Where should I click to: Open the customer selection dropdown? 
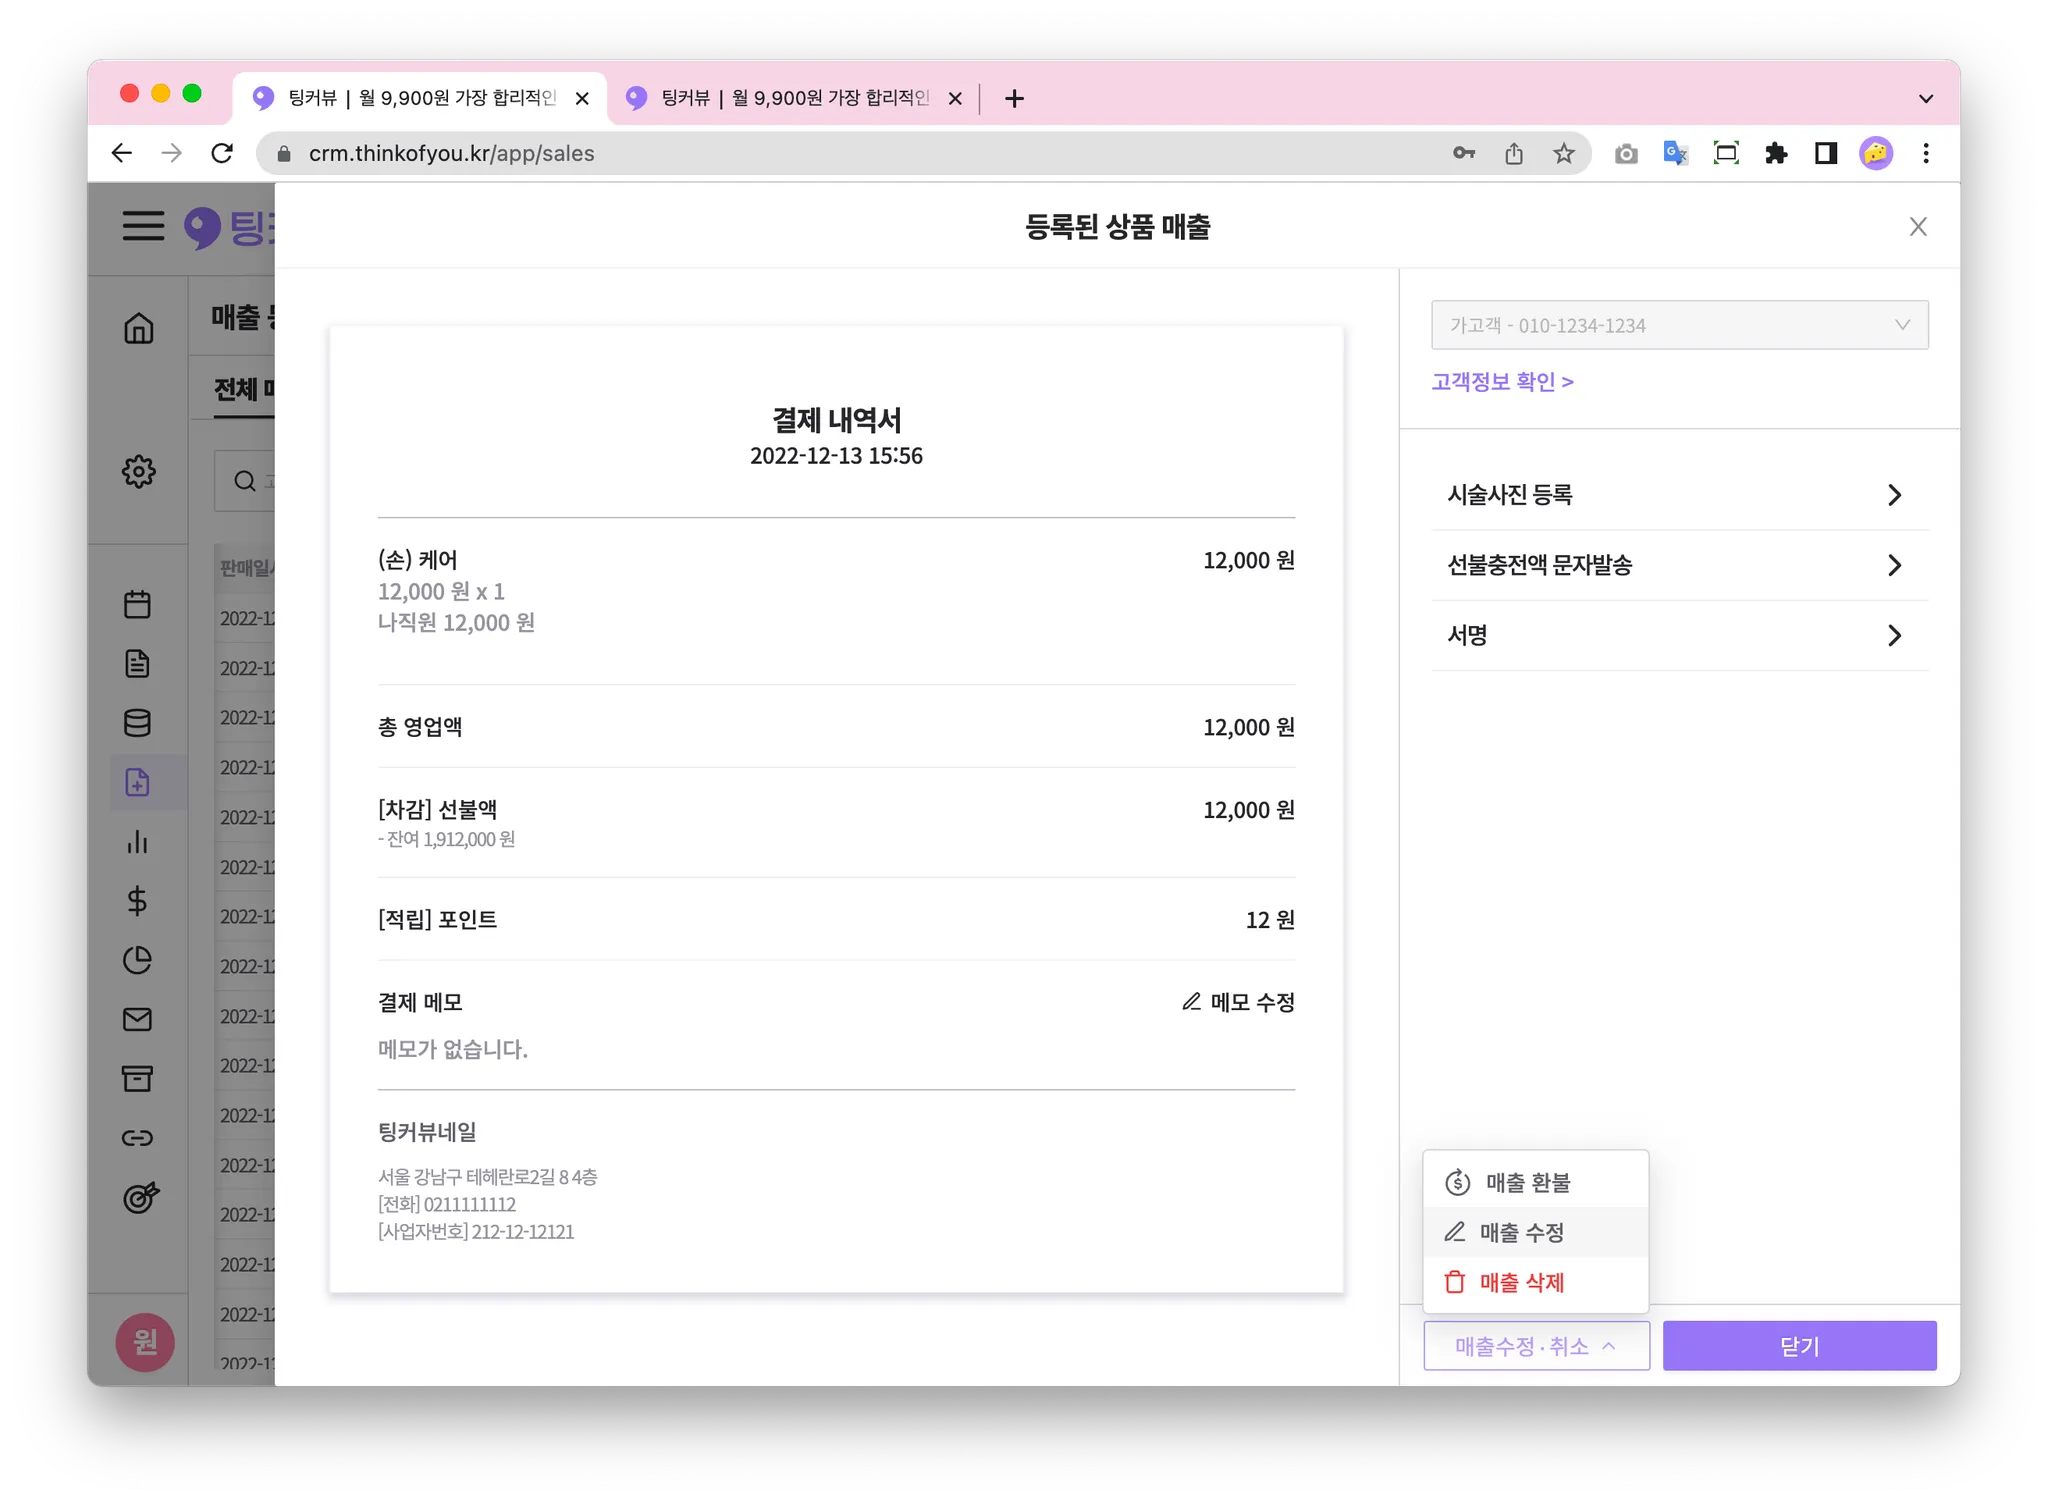pyautogui.click(x=1679, y=325)
